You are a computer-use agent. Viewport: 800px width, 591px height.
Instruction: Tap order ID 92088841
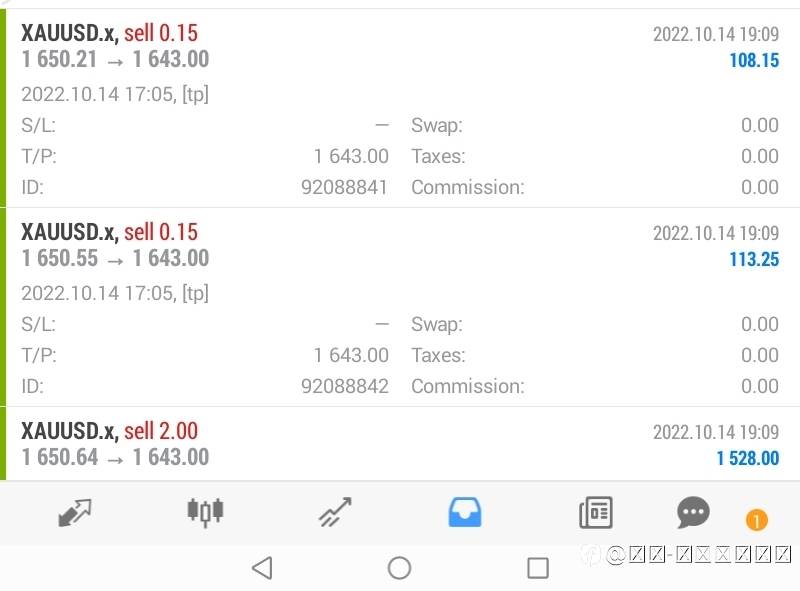tap(344, 187)
